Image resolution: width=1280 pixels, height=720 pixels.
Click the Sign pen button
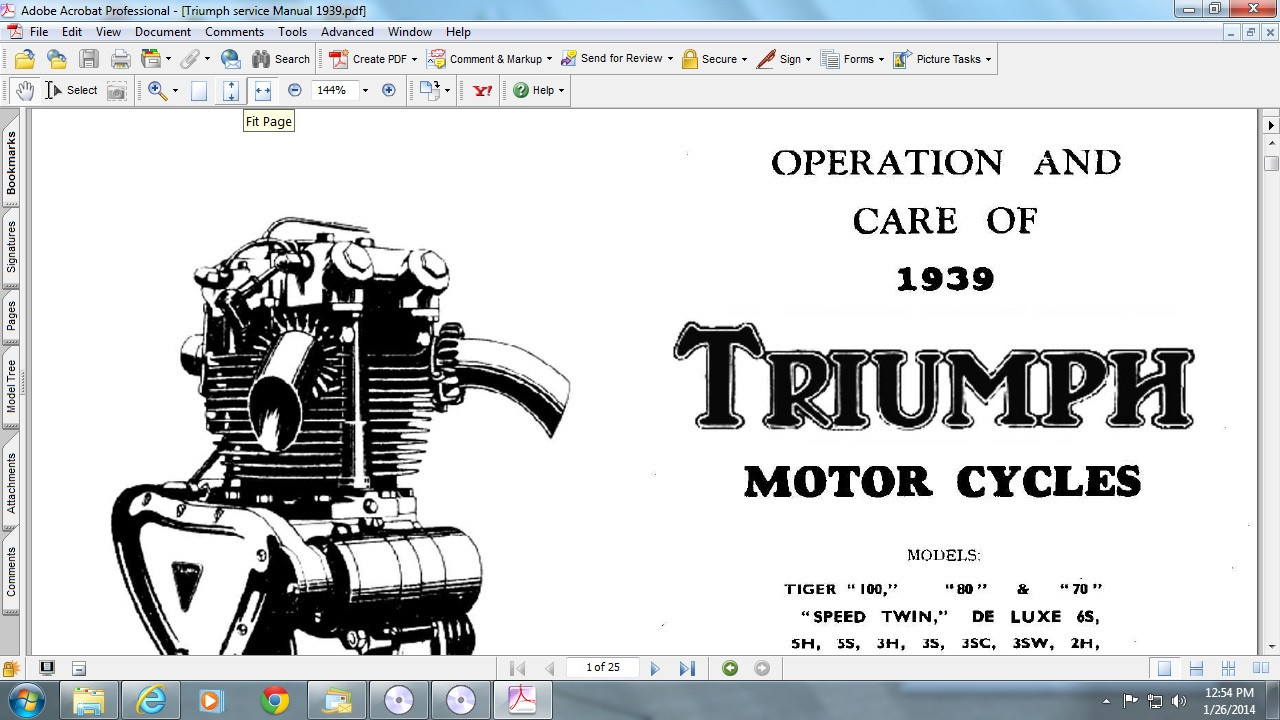tap(784, 59)
